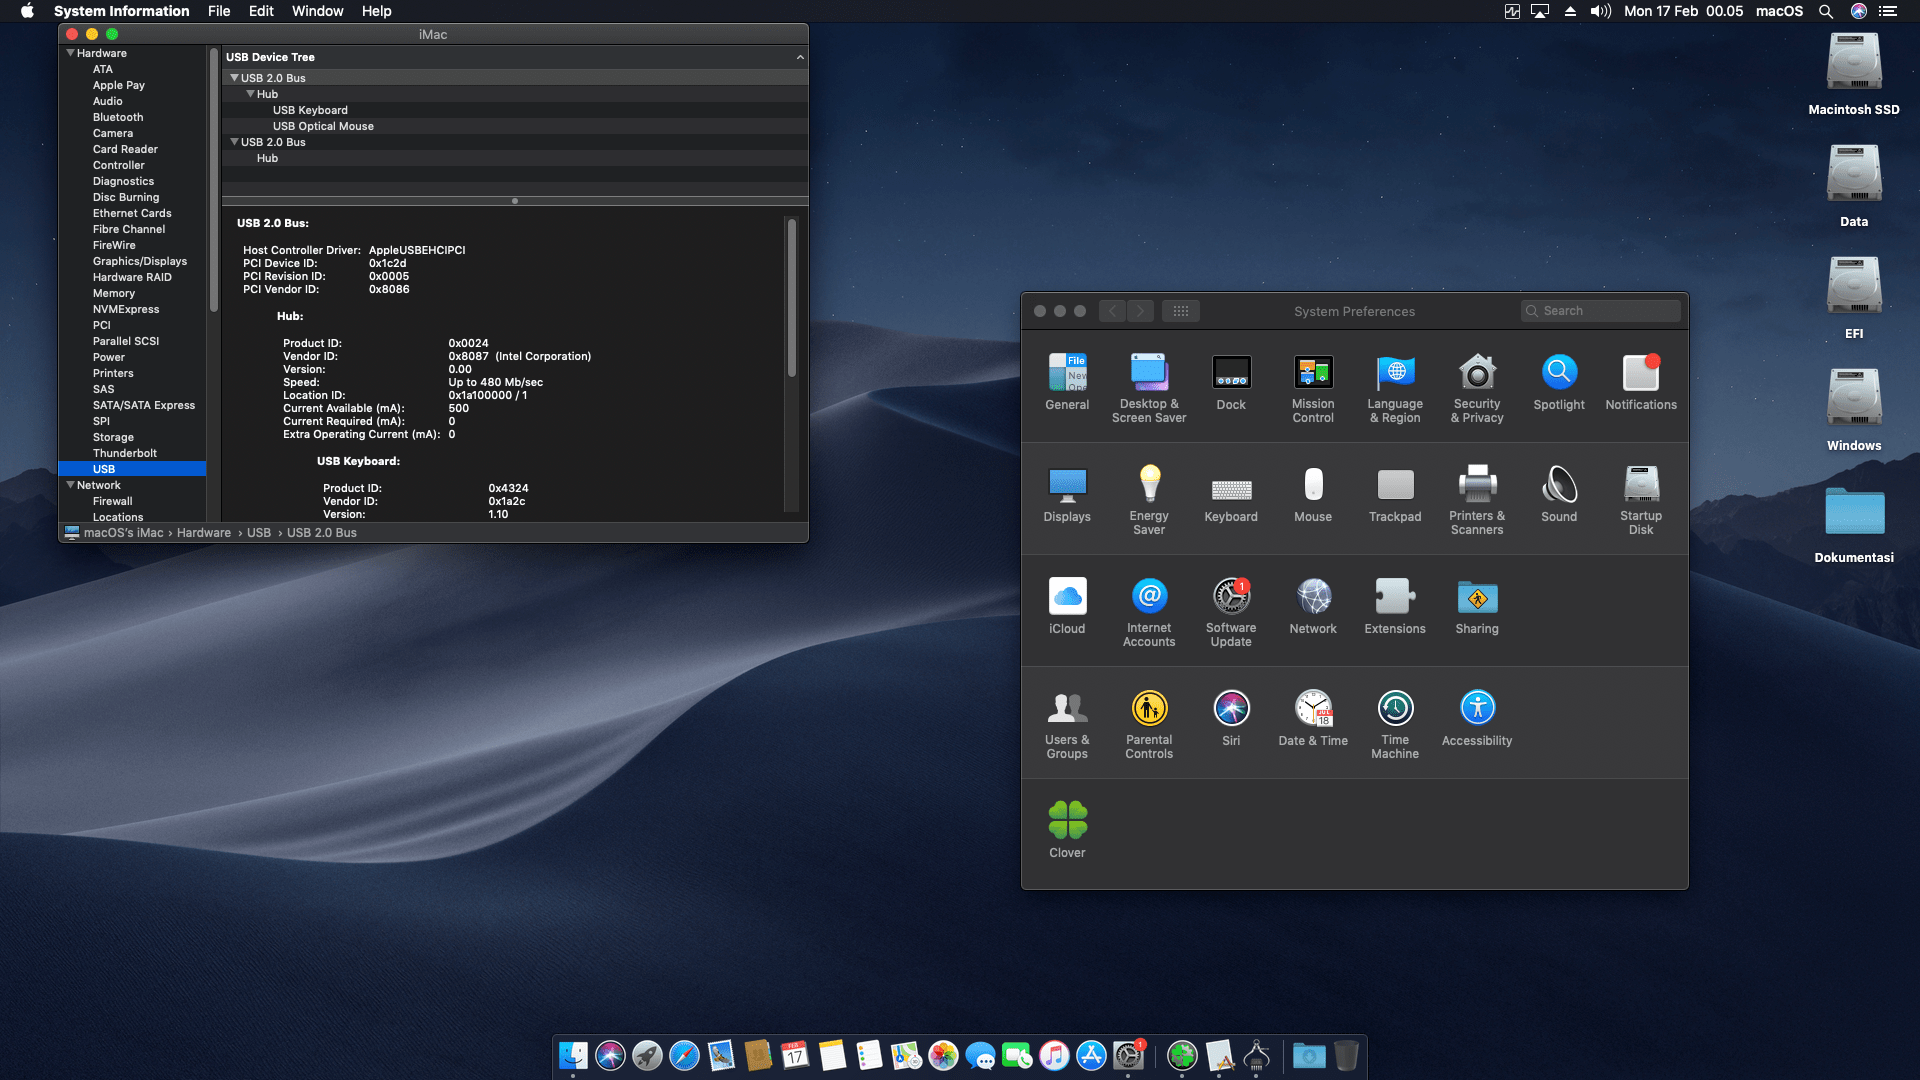
Task: Open the Edit menu
Action: pos(261,11)
